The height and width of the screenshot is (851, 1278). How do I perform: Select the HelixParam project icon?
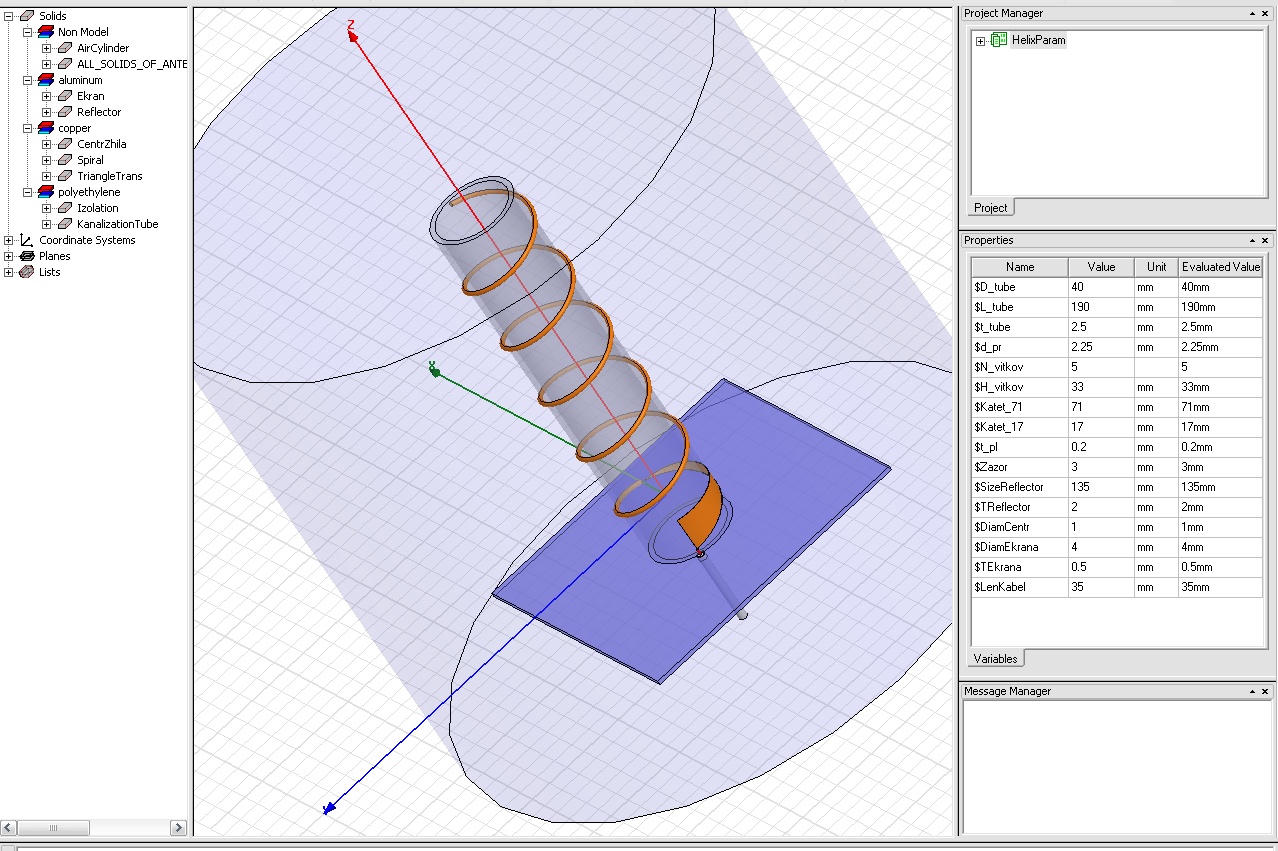[999, 40]
